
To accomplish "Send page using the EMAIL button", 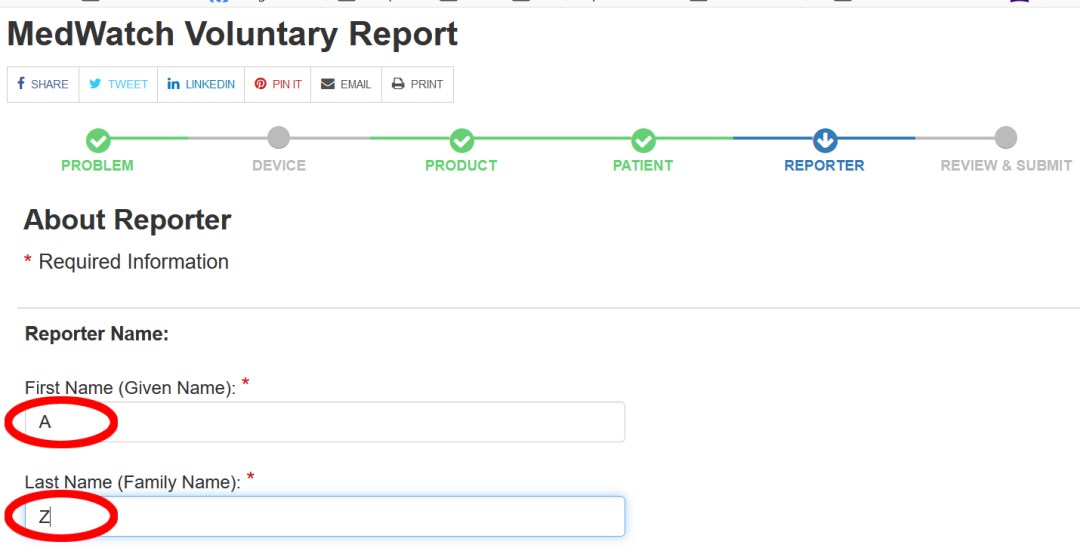I will coord(346,84).
